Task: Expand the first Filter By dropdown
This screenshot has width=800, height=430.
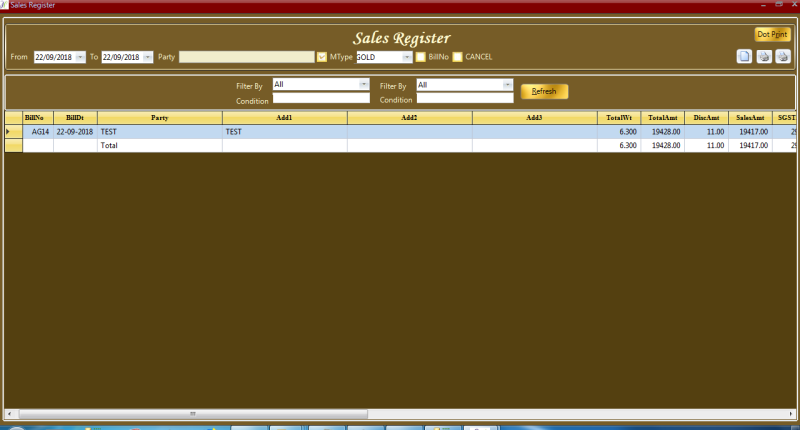Action: [x=364, y=85]
